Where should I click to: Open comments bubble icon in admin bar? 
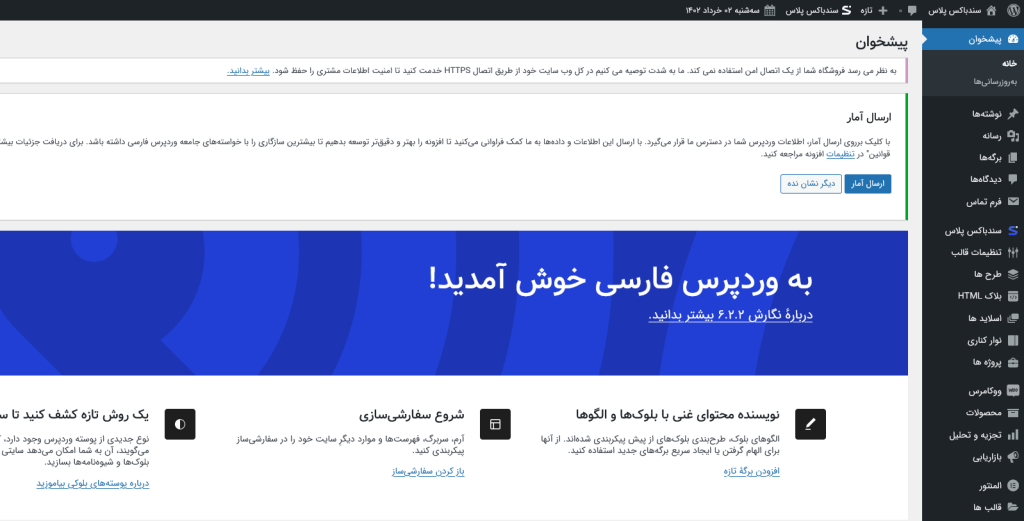pos(912,10)
